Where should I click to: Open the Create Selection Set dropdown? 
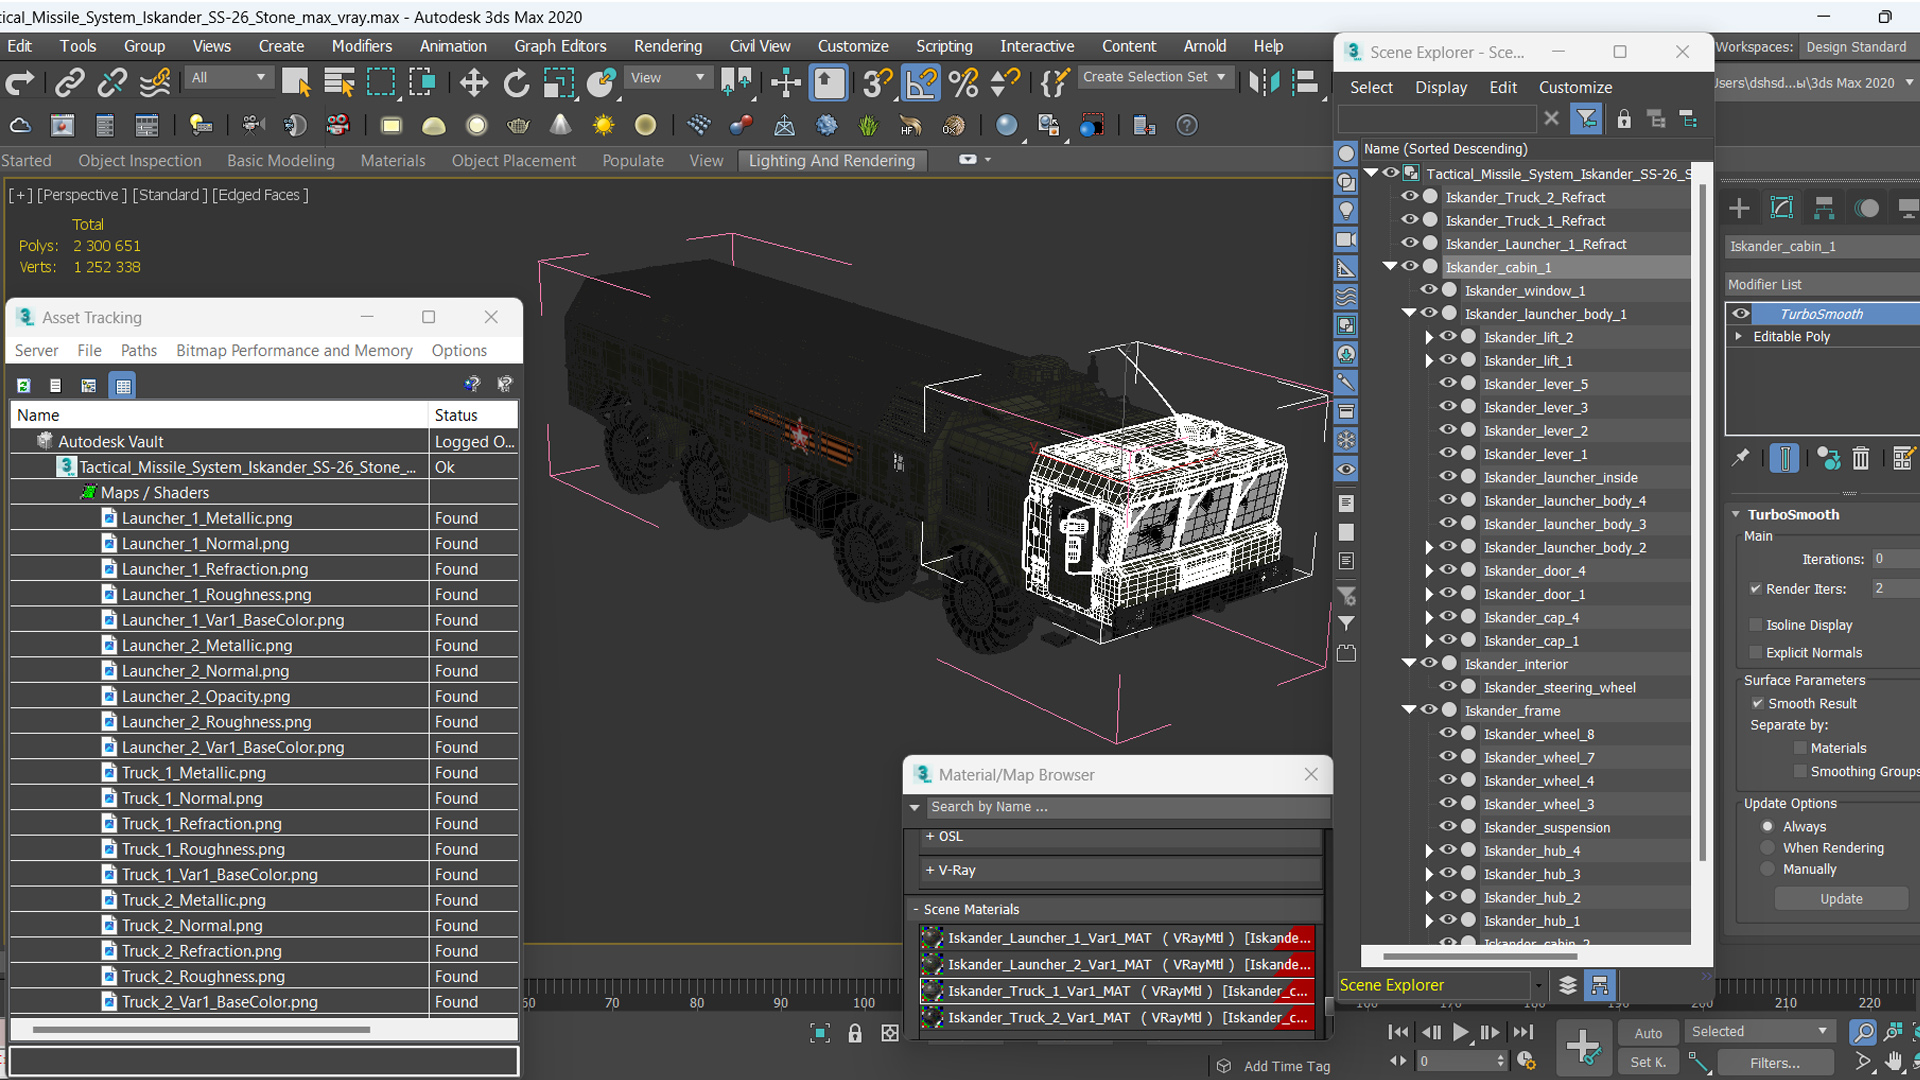[x=1155, y=77]
